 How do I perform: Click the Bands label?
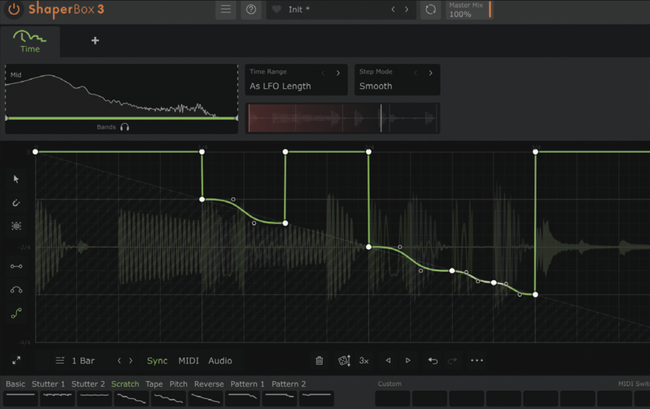coord(106,127)
